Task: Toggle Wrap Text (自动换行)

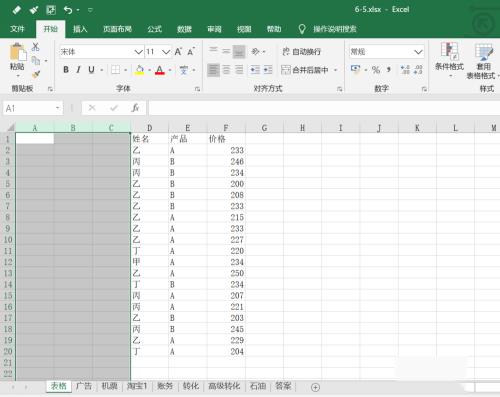Action: [302, 52]
